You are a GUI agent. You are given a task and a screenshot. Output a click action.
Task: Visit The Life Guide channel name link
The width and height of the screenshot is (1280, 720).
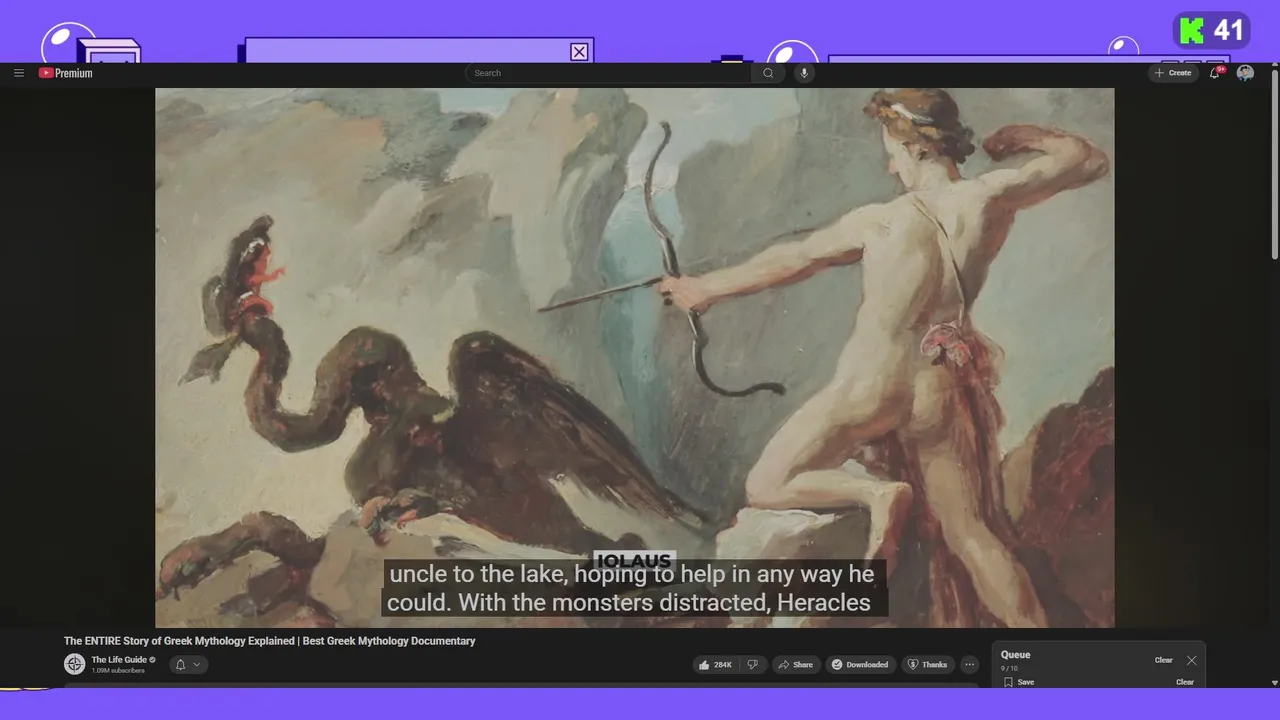120,660
